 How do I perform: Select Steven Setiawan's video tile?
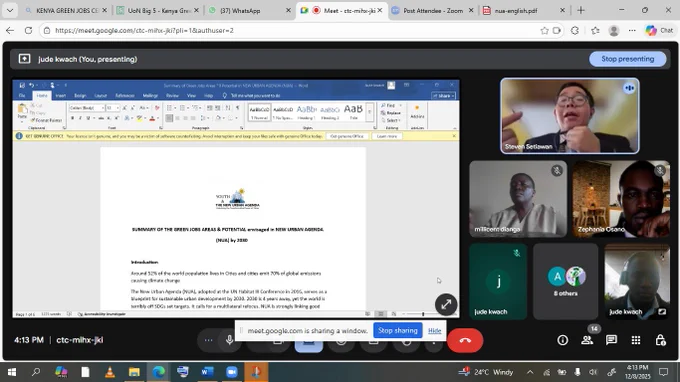(569, 116)
